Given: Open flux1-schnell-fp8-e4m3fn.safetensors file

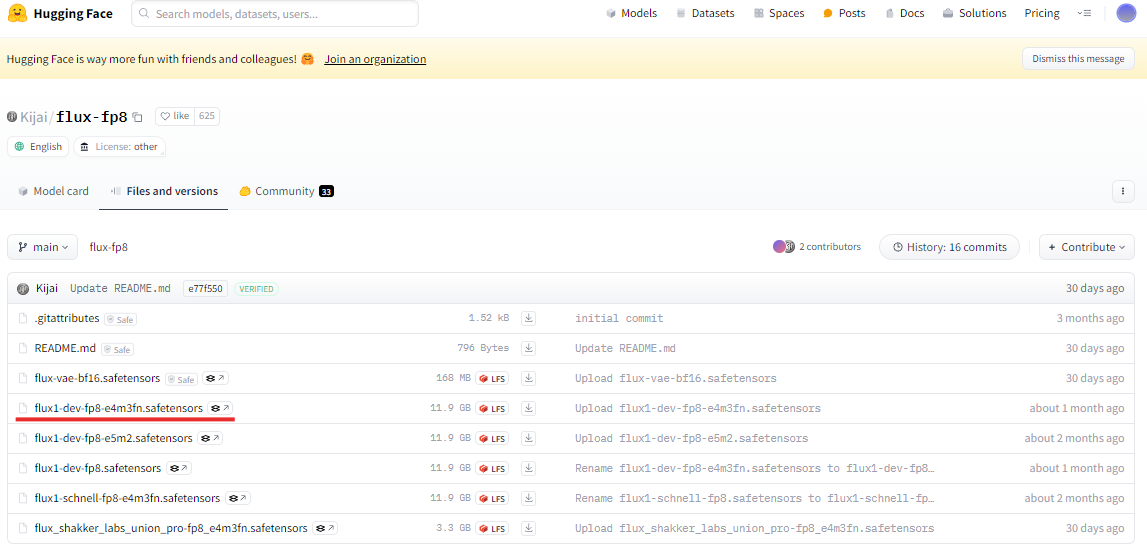Looking at the screenshot, I should point(127,498).
